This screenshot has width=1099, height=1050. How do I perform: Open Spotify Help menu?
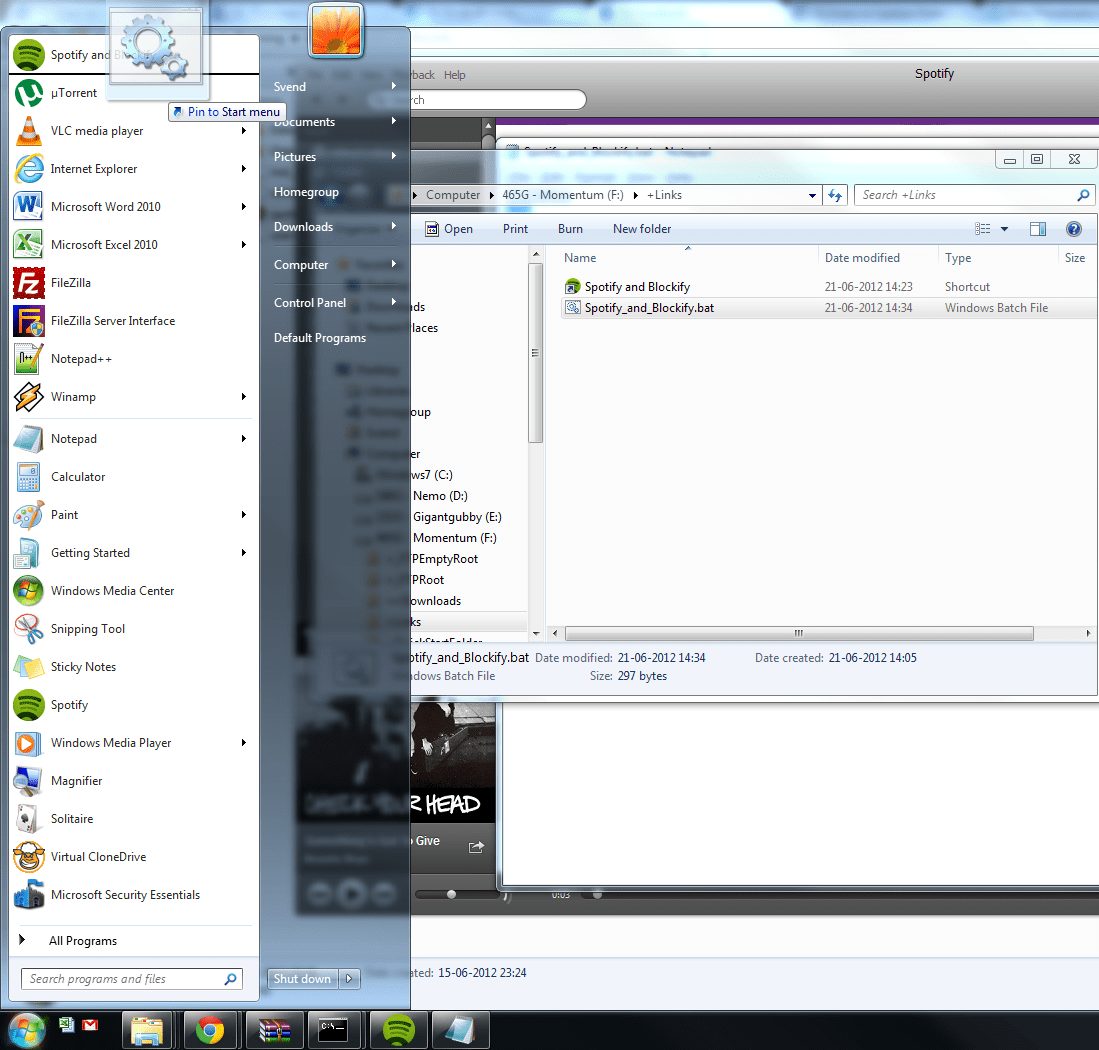[x=454, y=75]
